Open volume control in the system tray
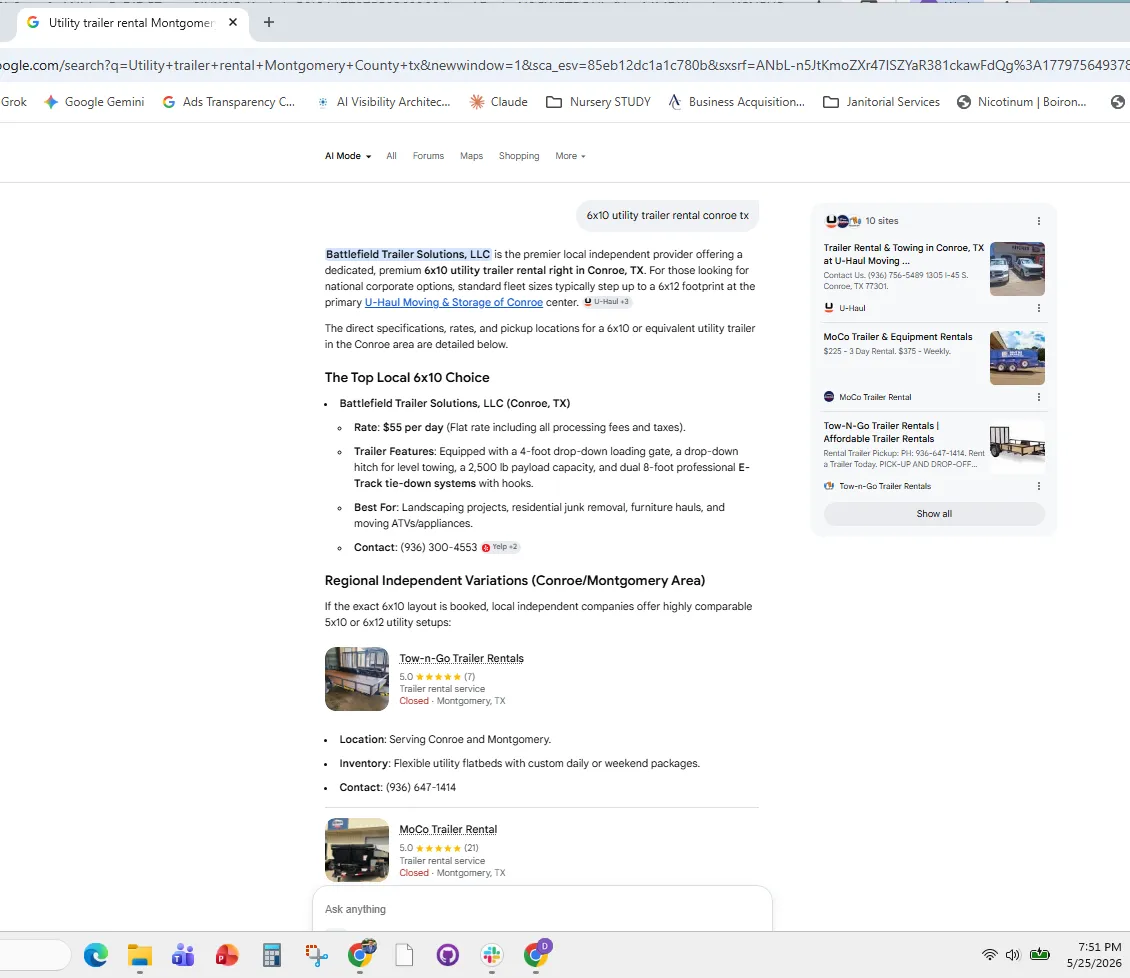Viewport: 1130px width, 978px height. [x=1013, y=955]
